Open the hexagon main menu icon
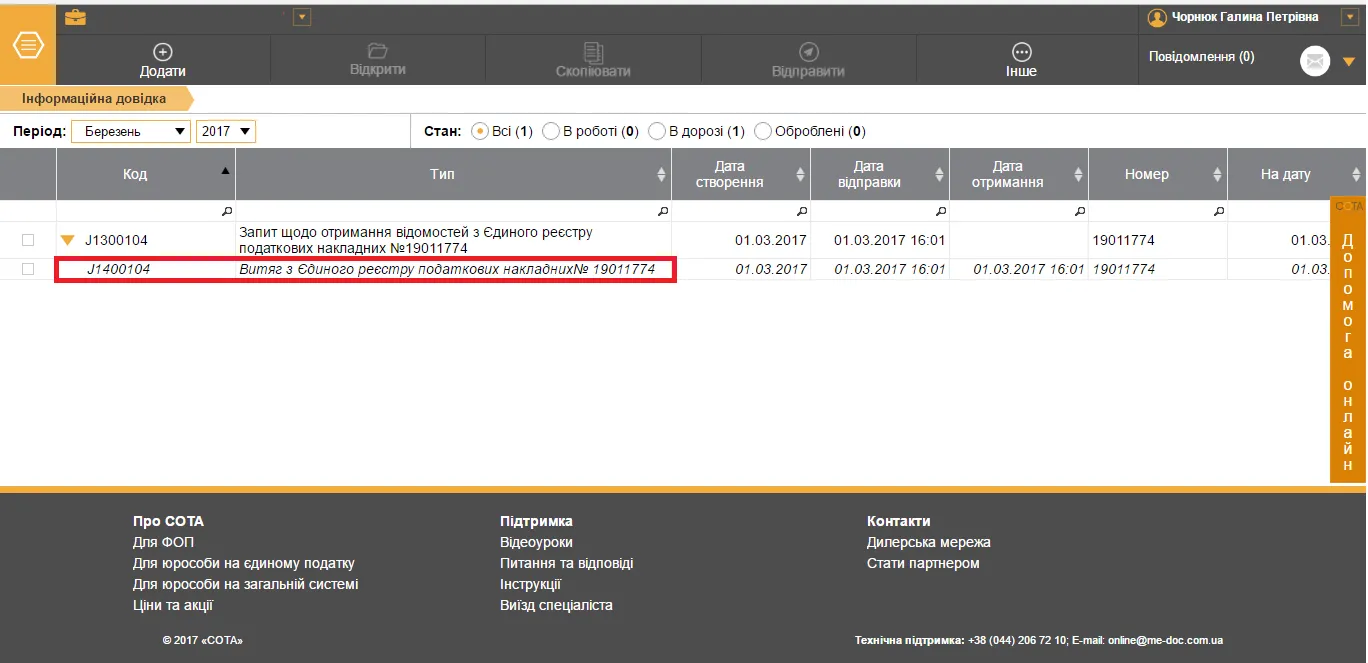Screen dimensions: 1368x663 click(28, 45)
